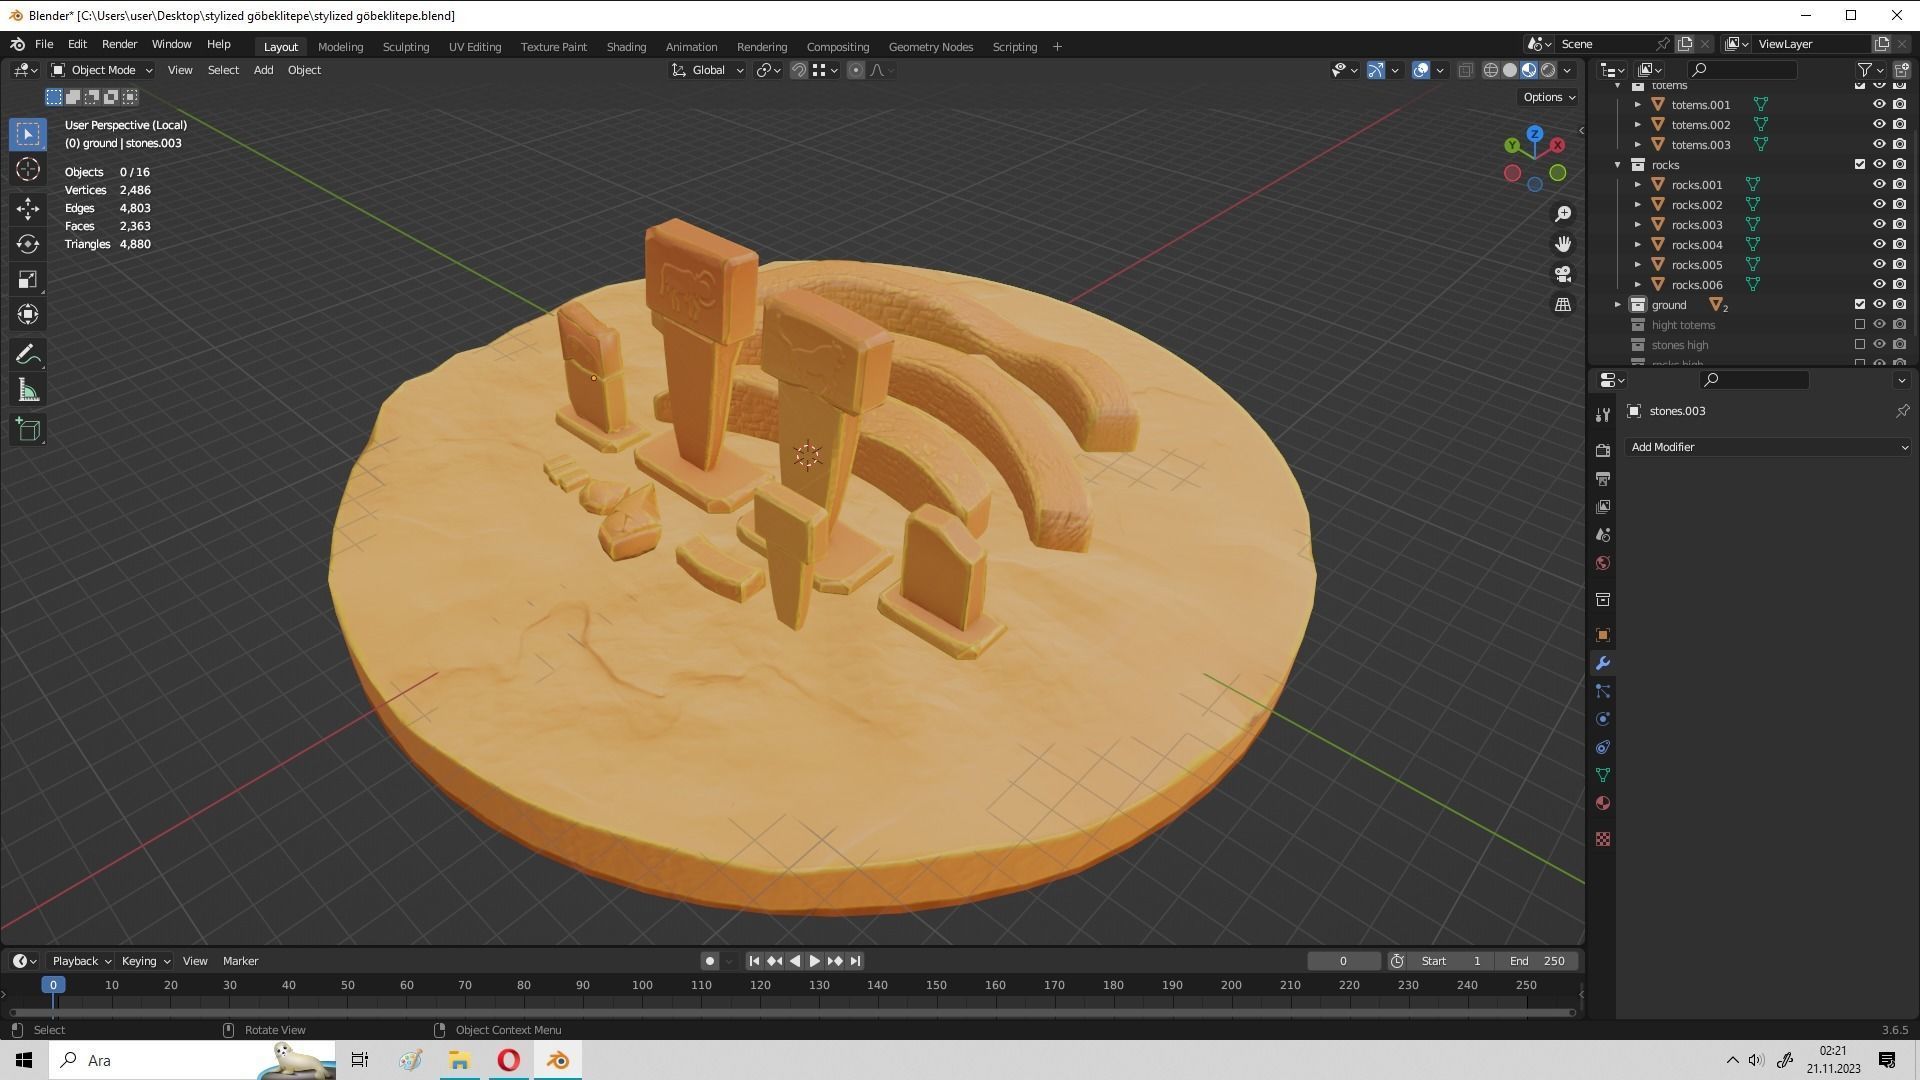
Task: Click the End frame 250 field
Action: click(1537, 961)
